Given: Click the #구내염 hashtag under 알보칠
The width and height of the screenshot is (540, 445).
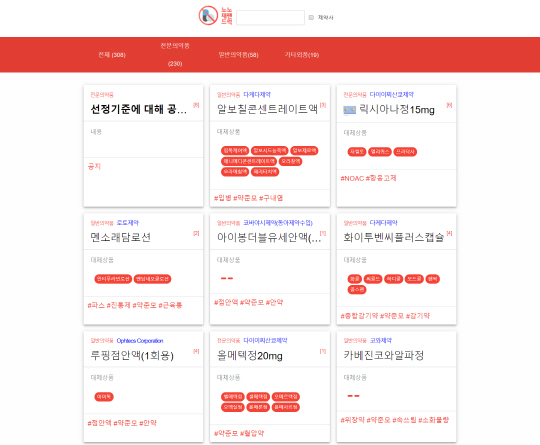Looking at the screenshot, I should pyautogui.click(x=271, y=198).
